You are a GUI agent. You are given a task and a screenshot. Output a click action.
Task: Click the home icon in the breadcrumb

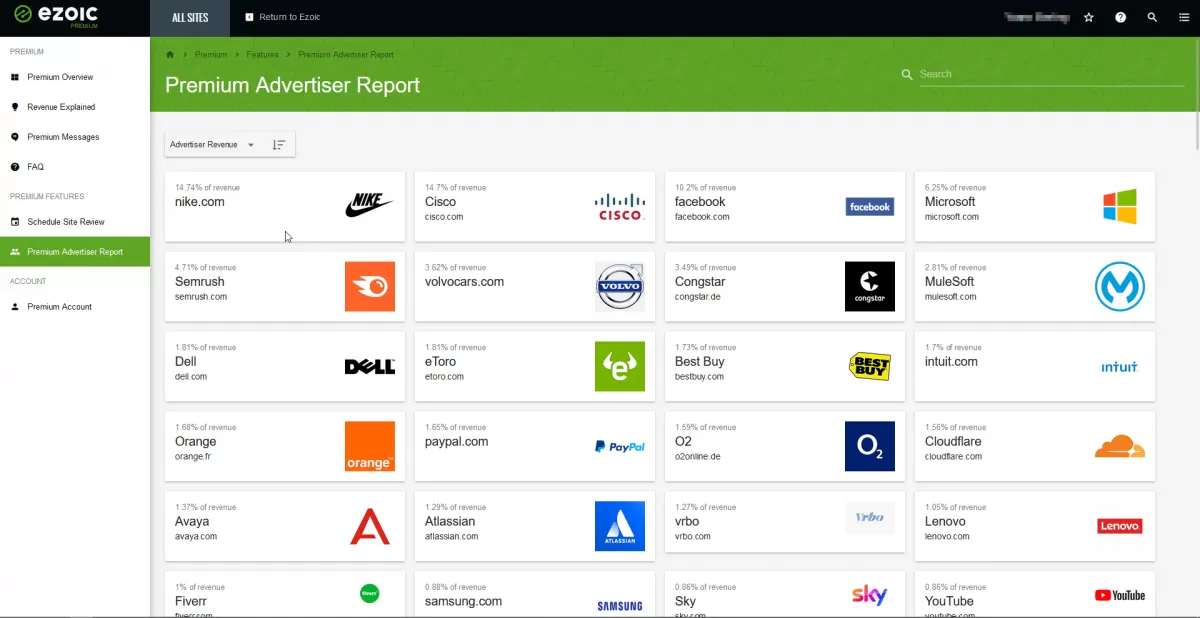(170, 54)
